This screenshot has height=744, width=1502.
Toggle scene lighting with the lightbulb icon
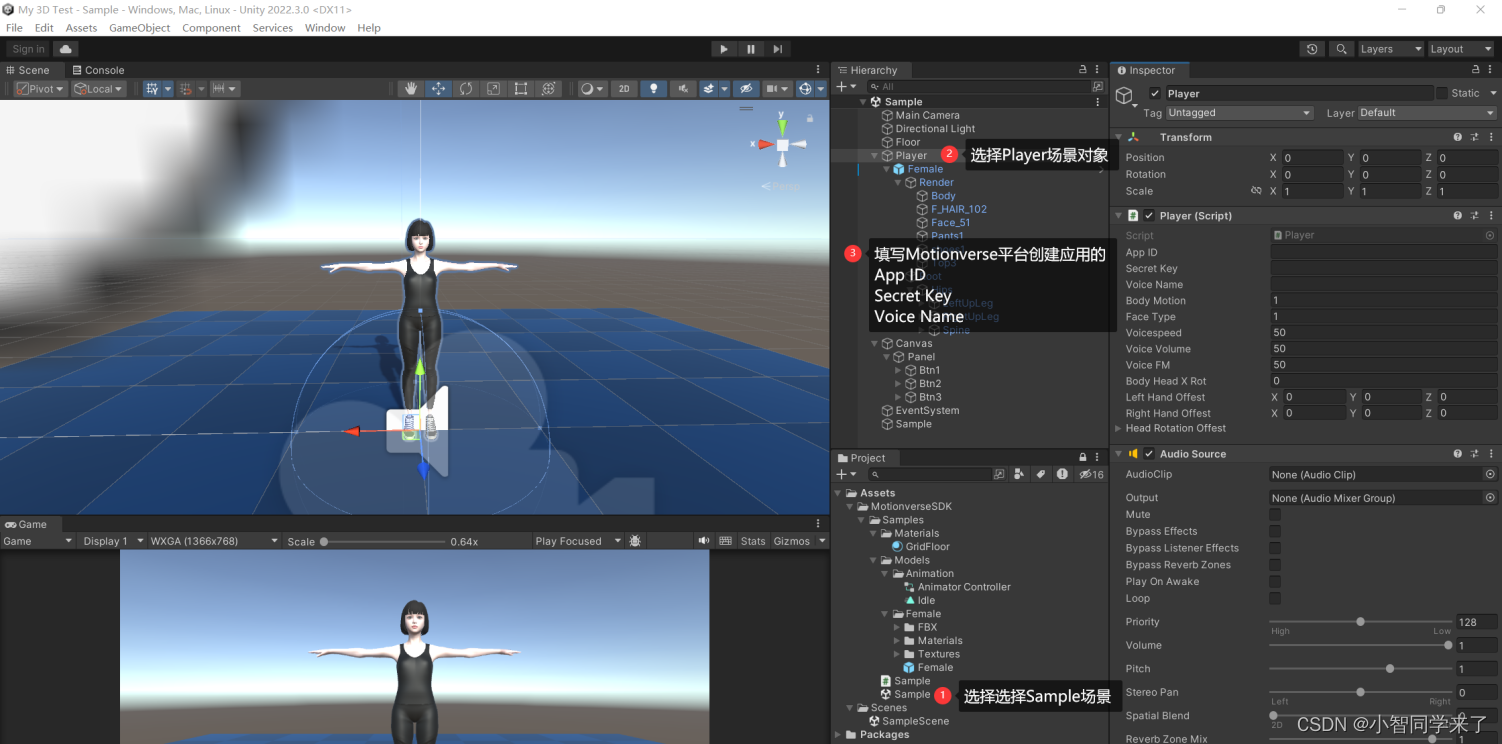654,89
